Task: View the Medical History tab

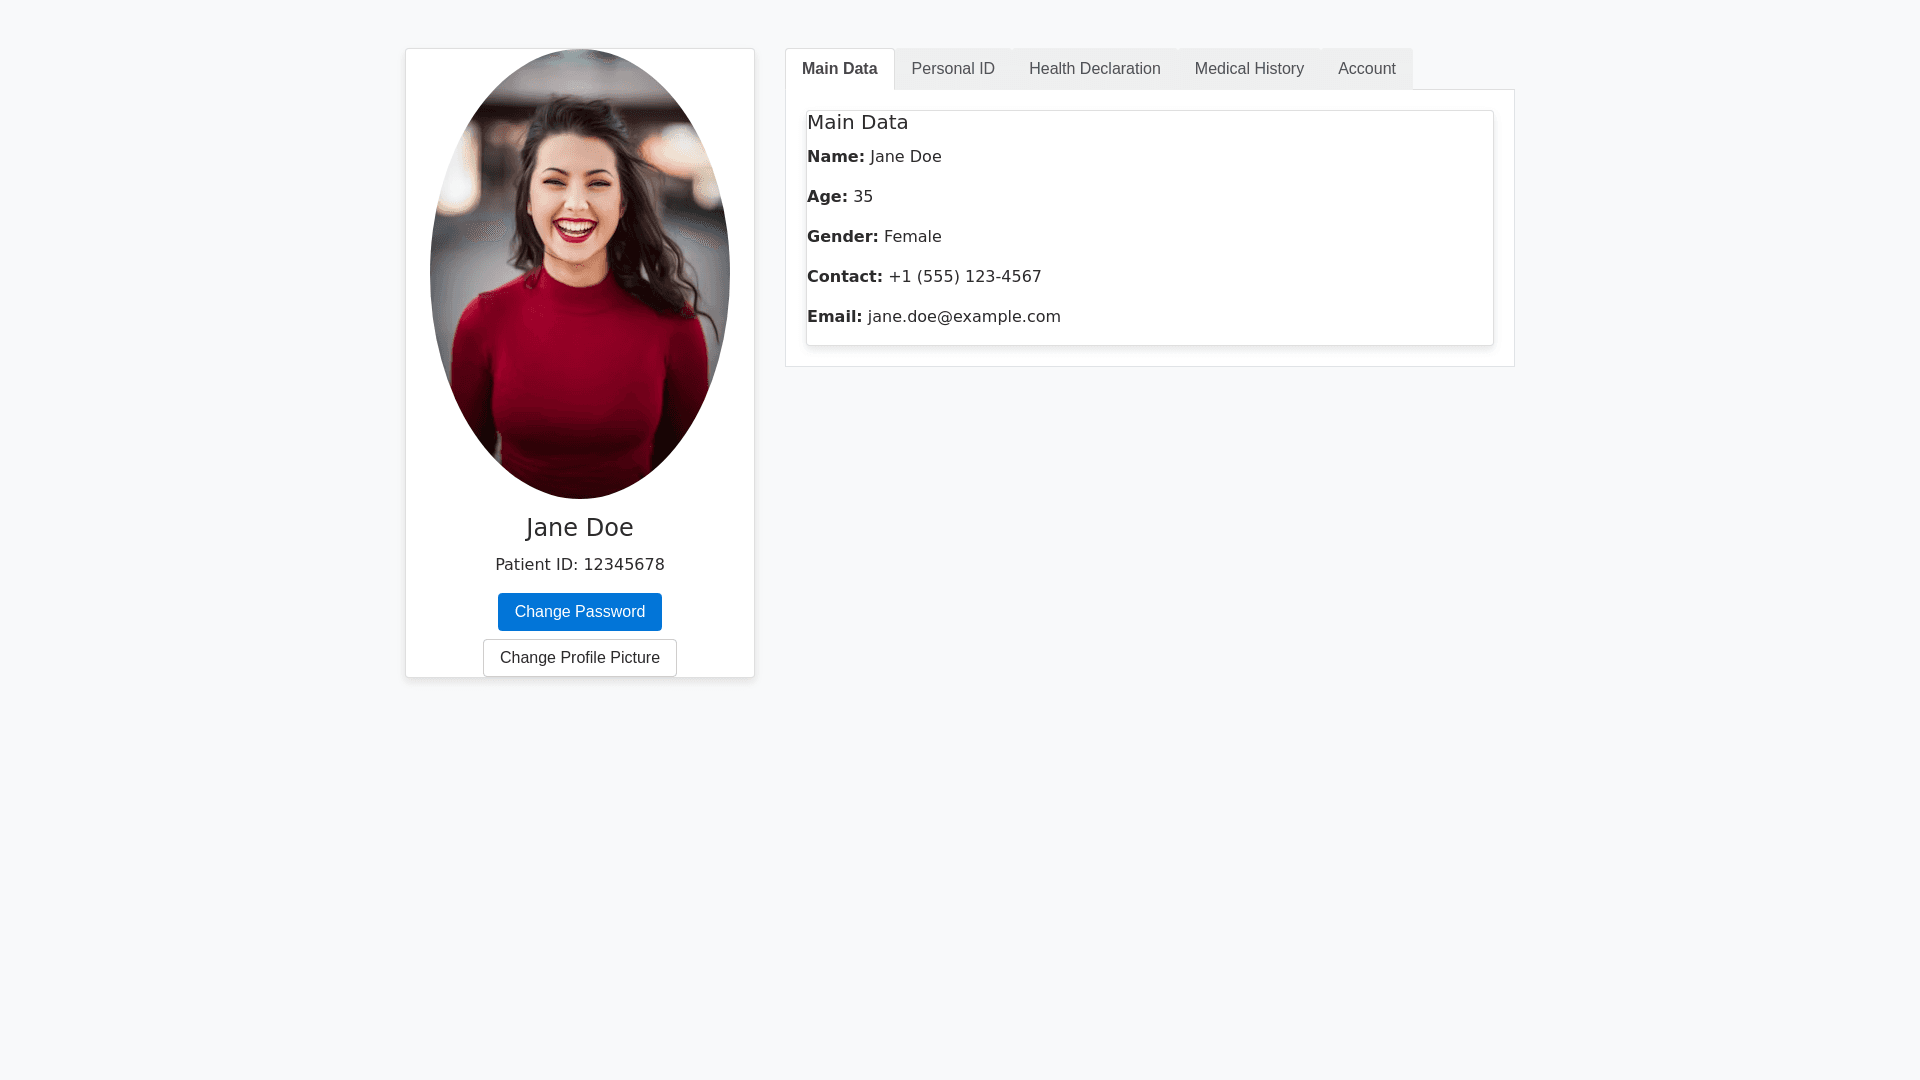Action: coord(1248,69)
